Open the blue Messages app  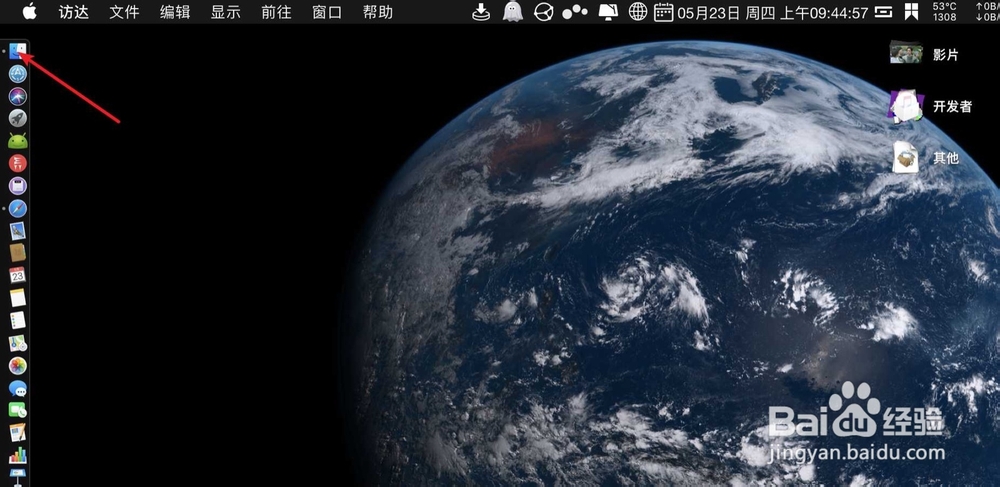point(18,388)
